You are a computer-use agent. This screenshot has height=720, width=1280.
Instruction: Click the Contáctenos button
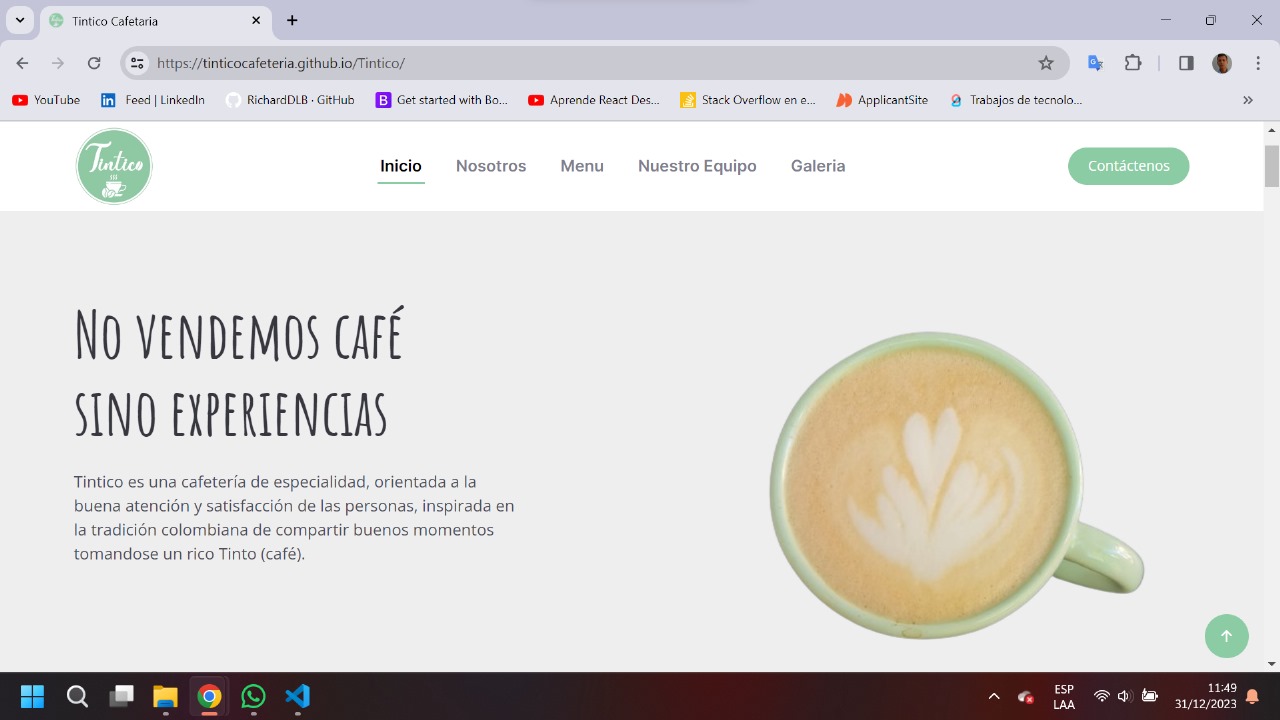pos(1129,166)
